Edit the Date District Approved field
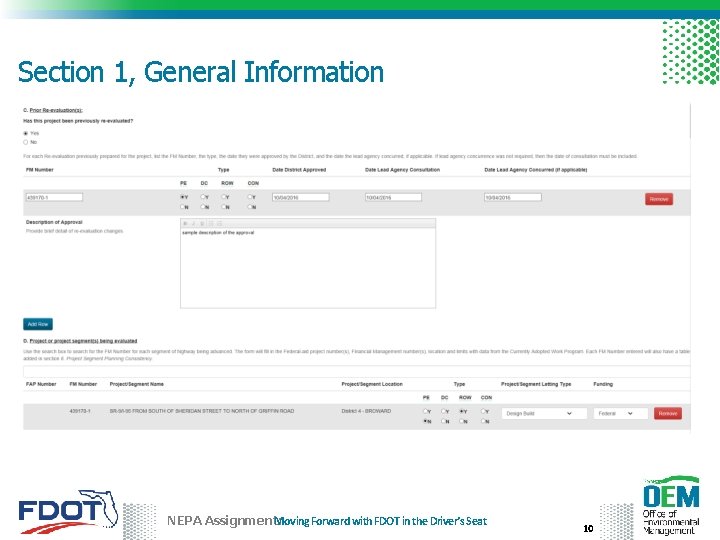720x540 pixels. pyautogui.click(x=301, y=197)
